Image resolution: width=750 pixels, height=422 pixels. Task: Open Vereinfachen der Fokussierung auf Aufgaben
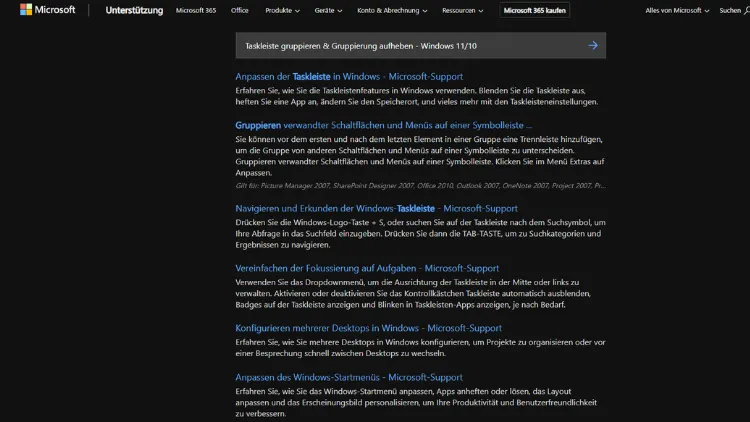(x=367, y=268)
